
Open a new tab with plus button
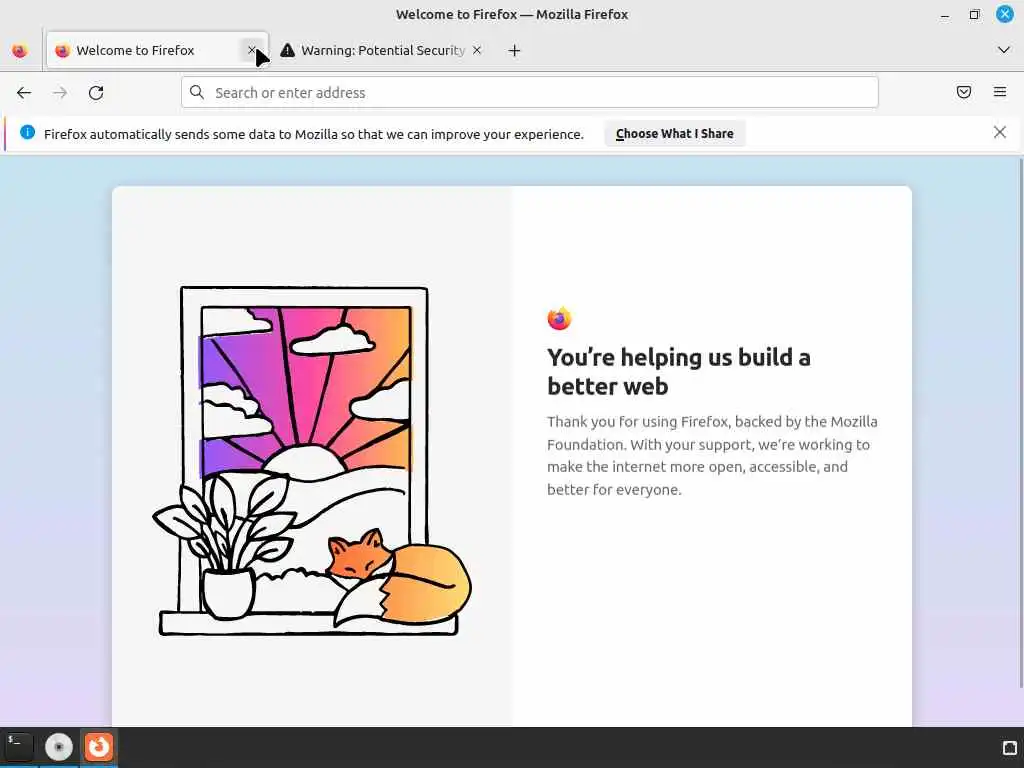pyautogui.click(x=515, y=50)
